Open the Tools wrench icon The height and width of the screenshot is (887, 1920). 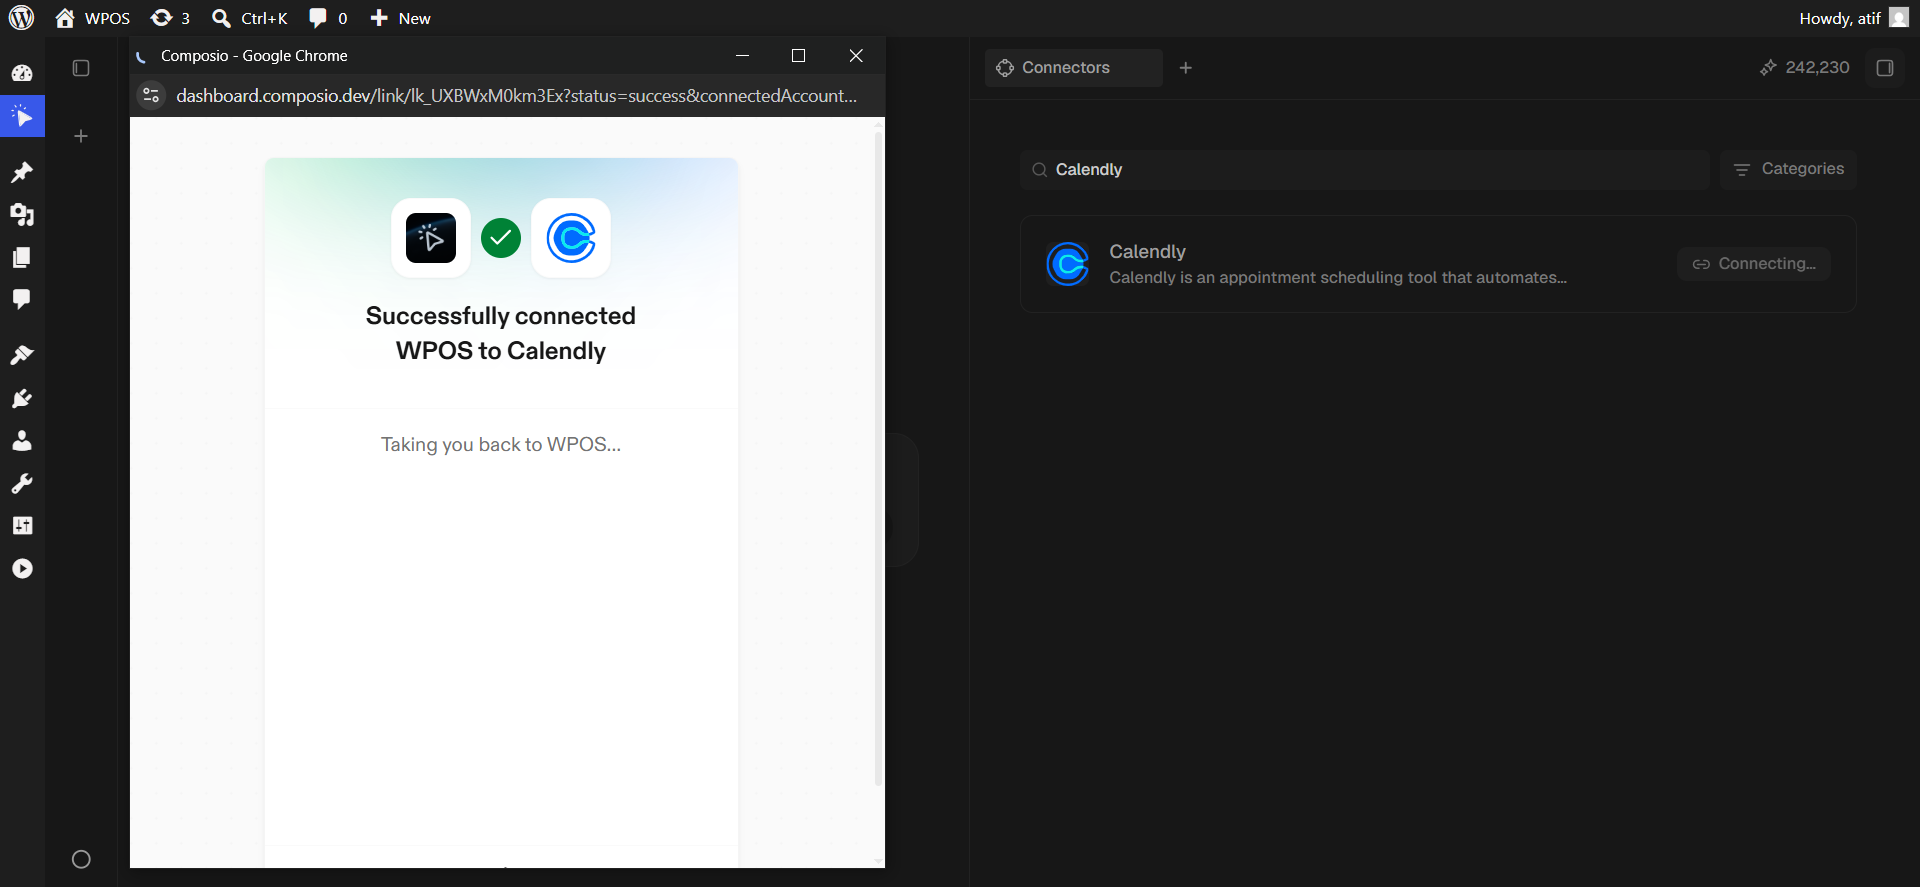[x=22, y=484]
